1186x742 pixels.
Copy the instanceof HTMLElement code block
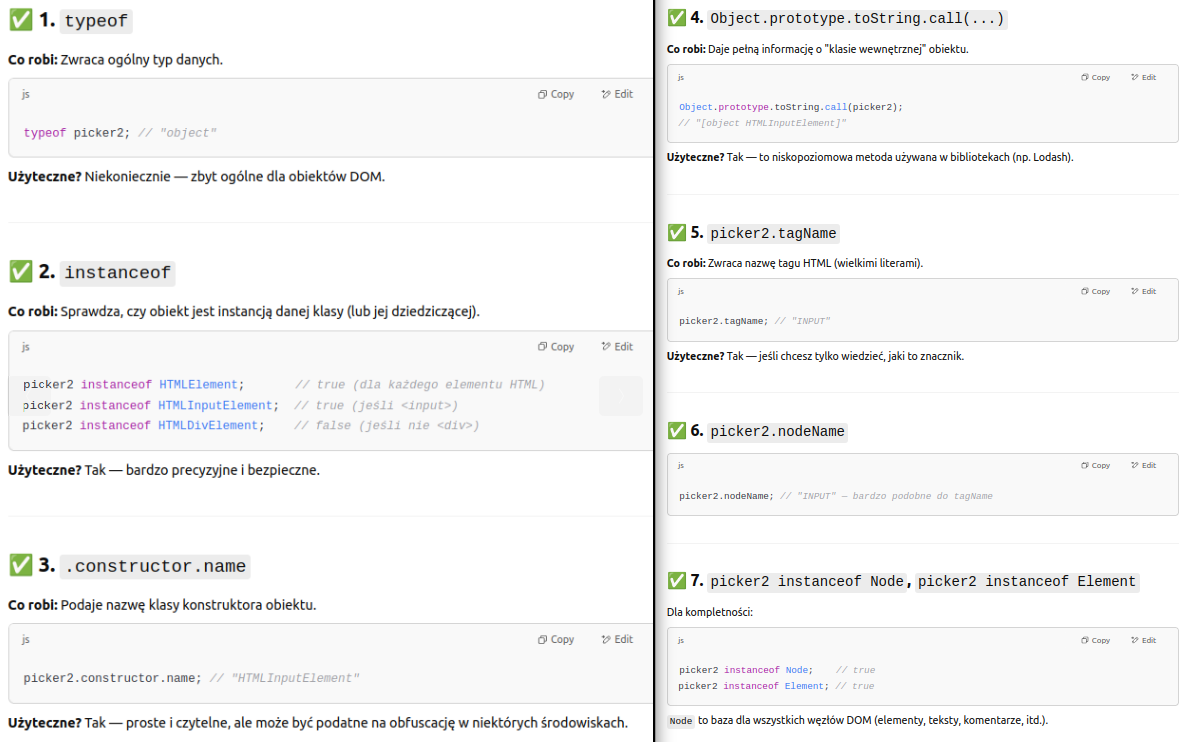(x=556, y=347)
